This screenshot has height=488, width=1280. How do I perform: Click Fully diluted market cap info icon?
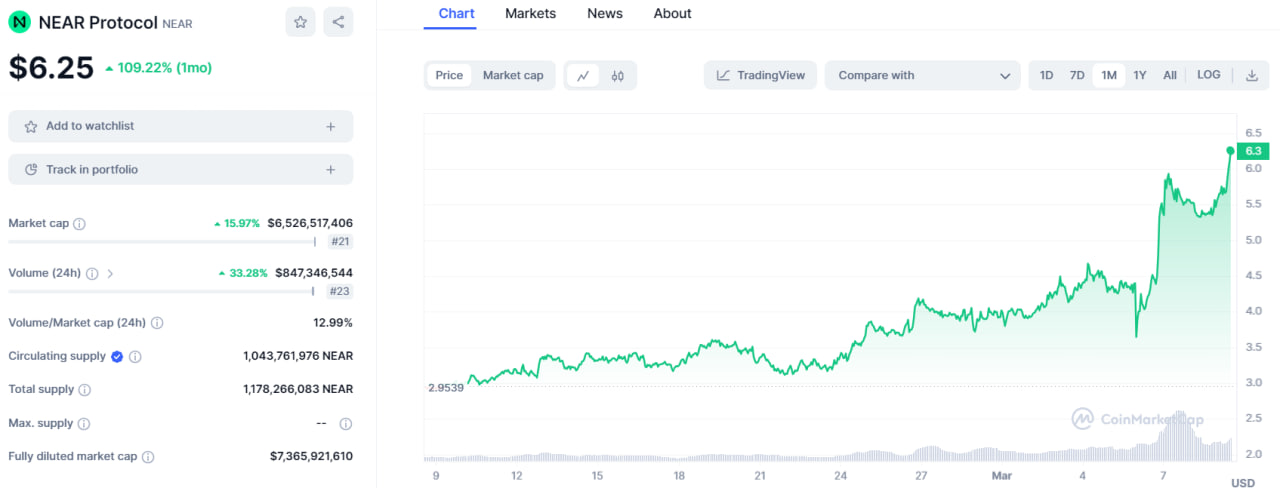click(148, 457)
